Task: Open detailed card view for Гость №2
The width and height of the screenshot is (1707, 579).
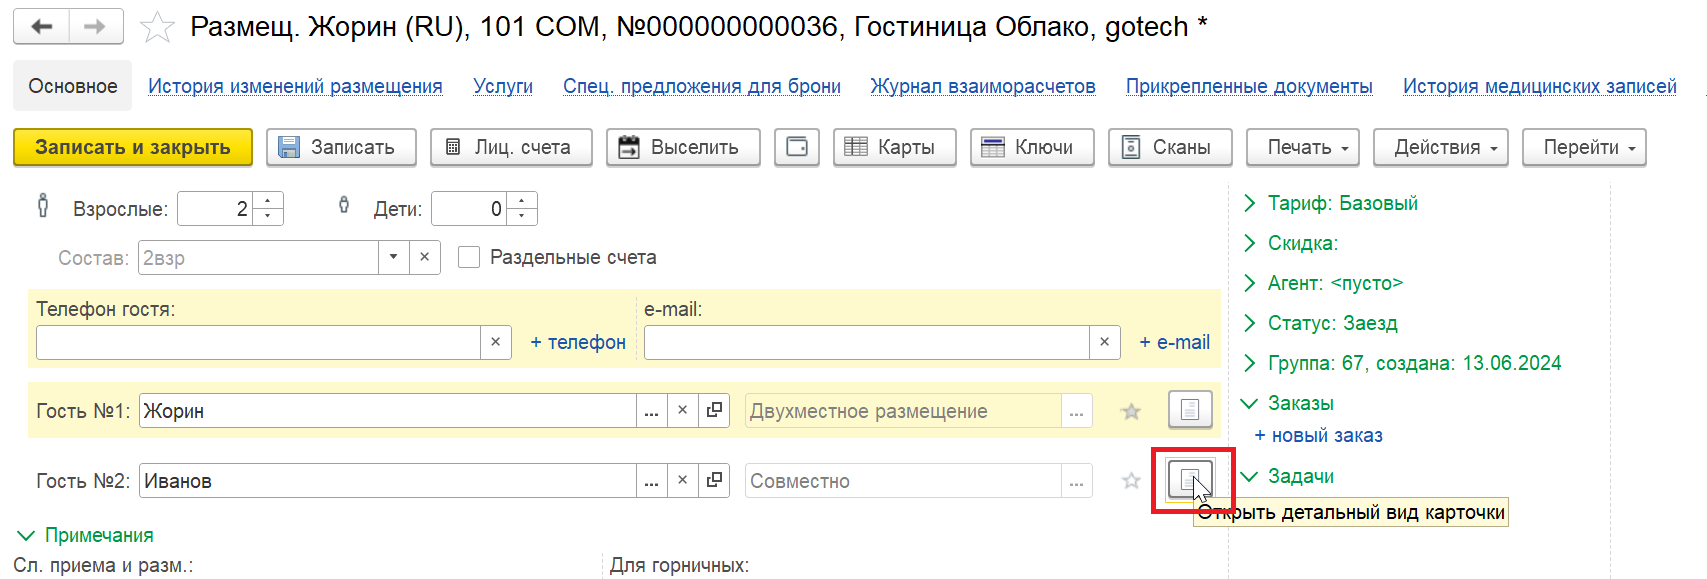Action: [x=1190, y=480]
